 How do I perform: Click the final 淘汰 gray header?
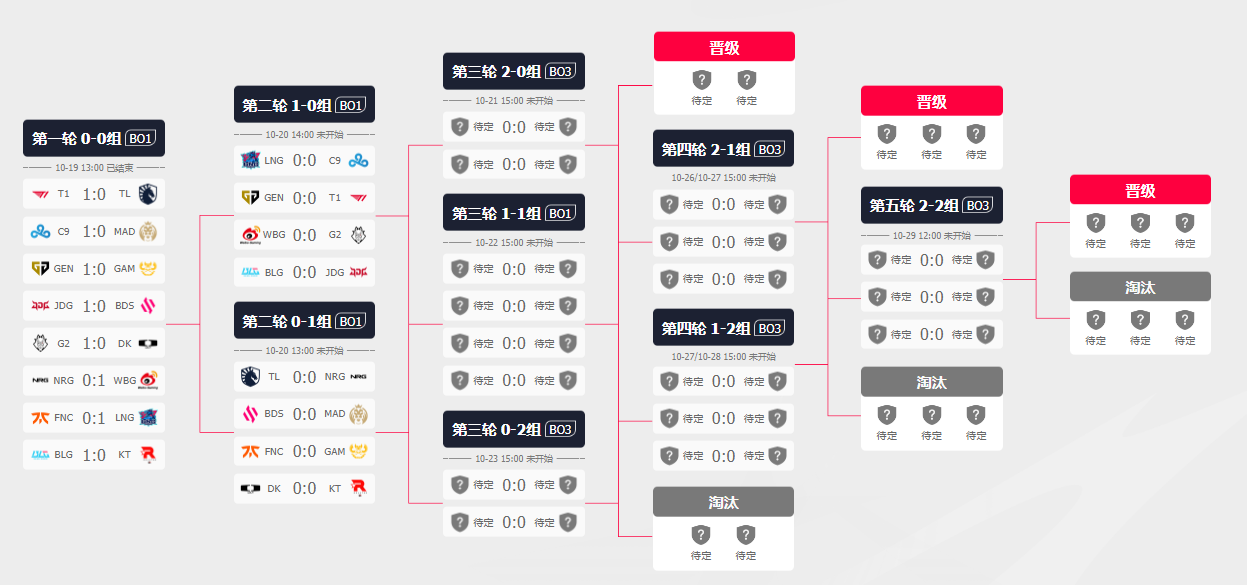[x=1140, y=287]
